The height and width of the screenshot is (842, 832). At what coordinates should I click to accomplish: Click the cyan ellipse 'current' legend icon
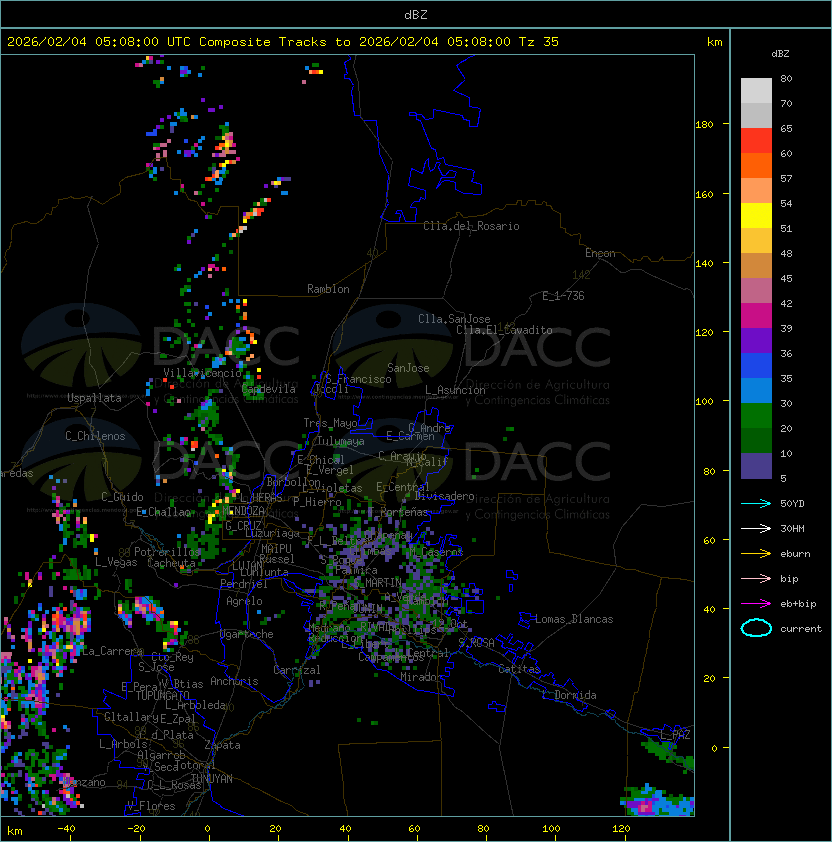click(x=756, y=628)
